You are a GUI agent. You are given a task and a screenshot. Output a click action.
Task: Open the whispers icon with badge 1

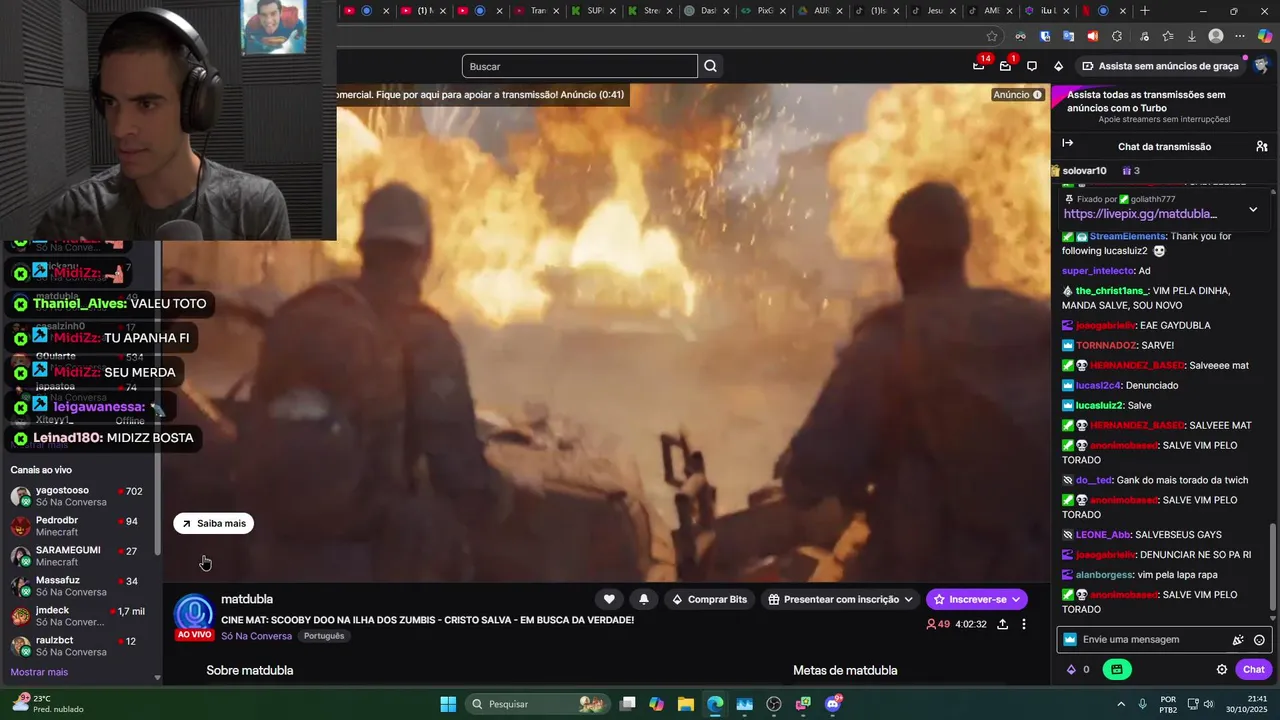point(1006,66)
